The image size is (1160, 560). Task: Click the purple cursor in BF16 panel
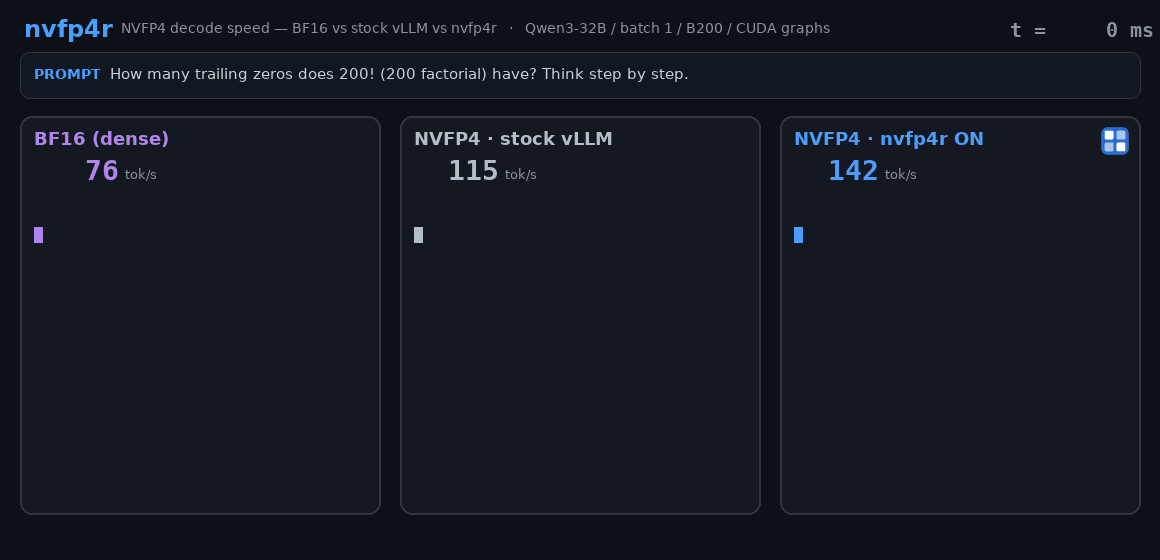click(x=38, y=235)
